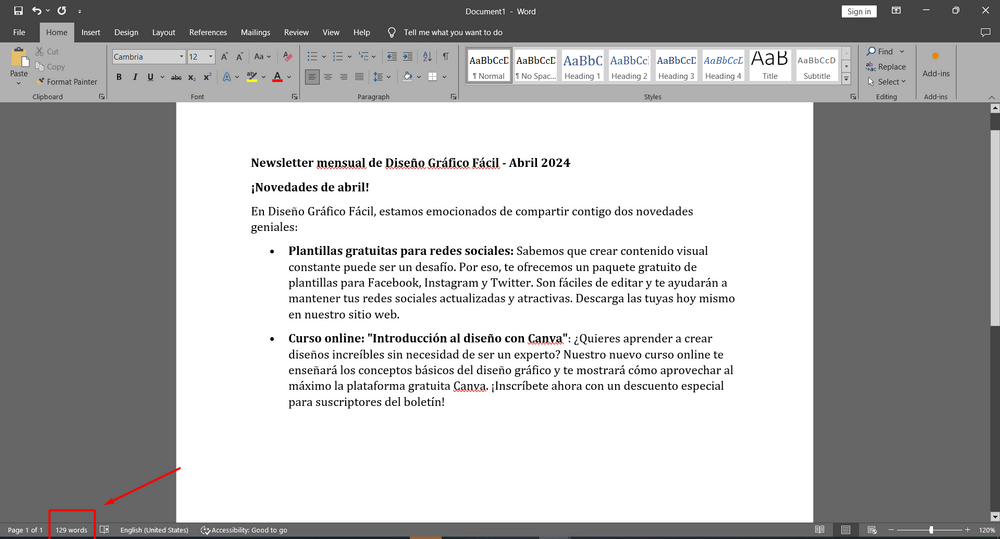The height and width of the screenshot is (539, 1000).
Task: Click the Add-ins icon in the ribbon
Action: pyautogui.click(x=936, y=63)
